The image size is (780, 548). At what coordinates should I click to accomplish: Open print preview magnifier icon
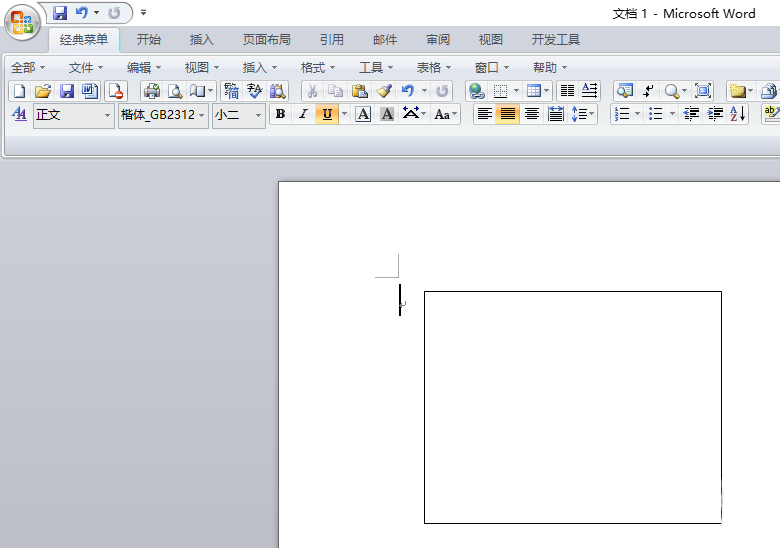pos(175,91)
